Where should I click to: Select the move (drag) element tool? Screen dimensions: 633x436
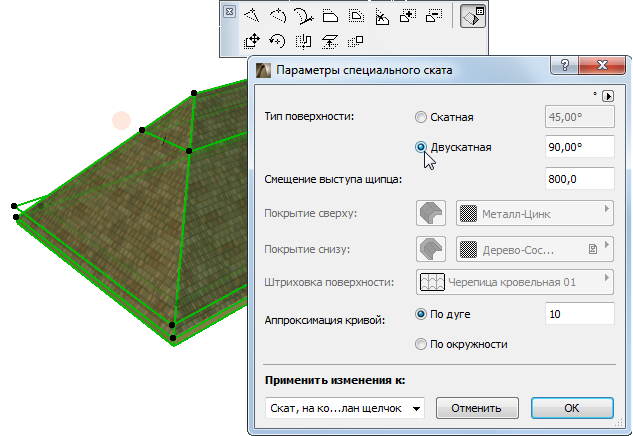click(x=252, y=41)
